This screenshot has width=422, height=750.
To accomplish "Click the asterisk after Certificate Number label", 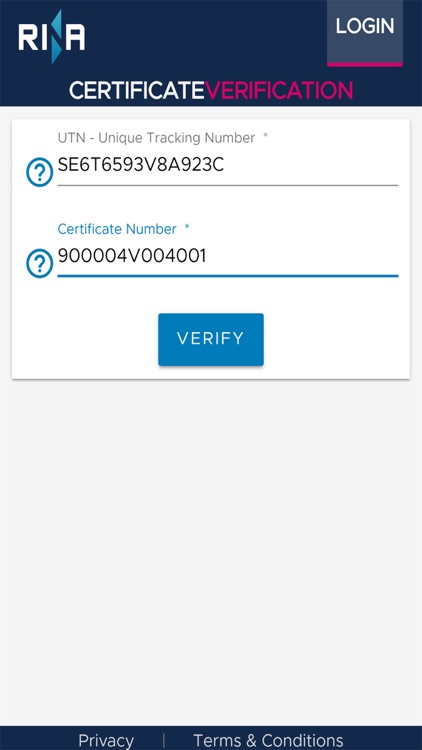I will 187,227.
